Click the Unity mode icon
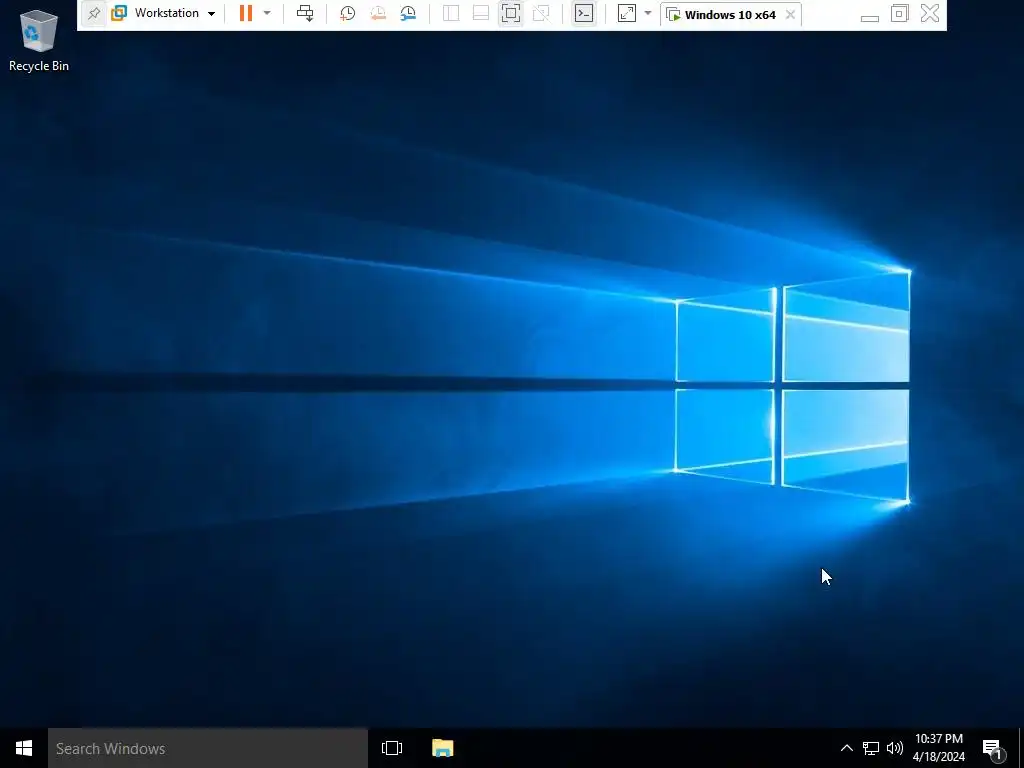This screenshot has width=1024, height=768. (541, 13)
